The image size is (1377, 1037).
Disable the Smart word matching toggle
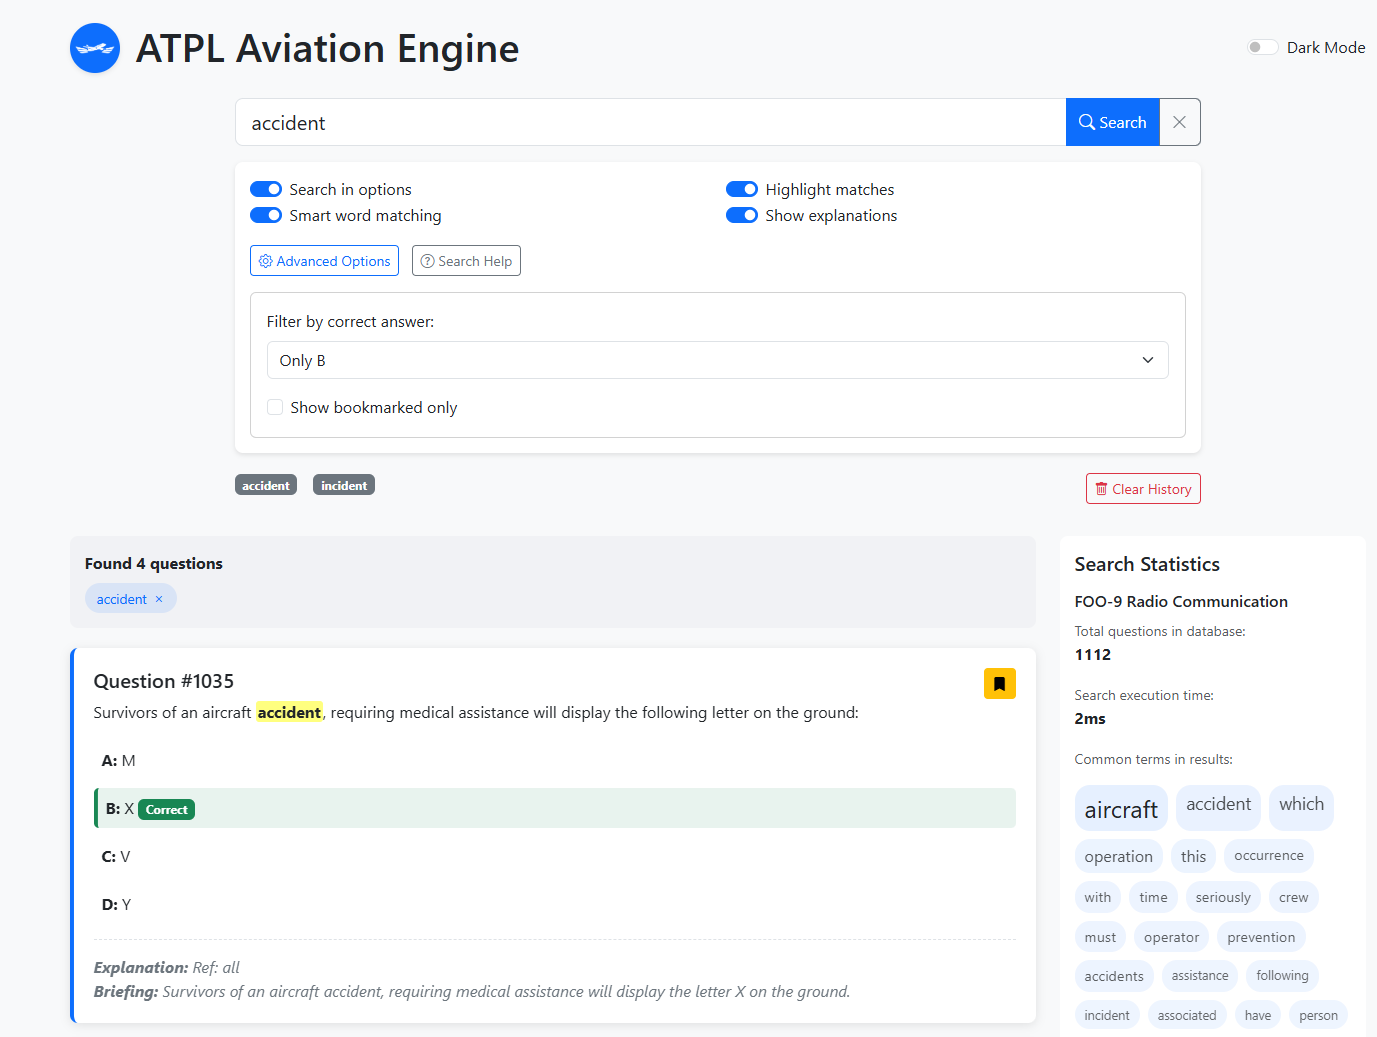(265, 215)
